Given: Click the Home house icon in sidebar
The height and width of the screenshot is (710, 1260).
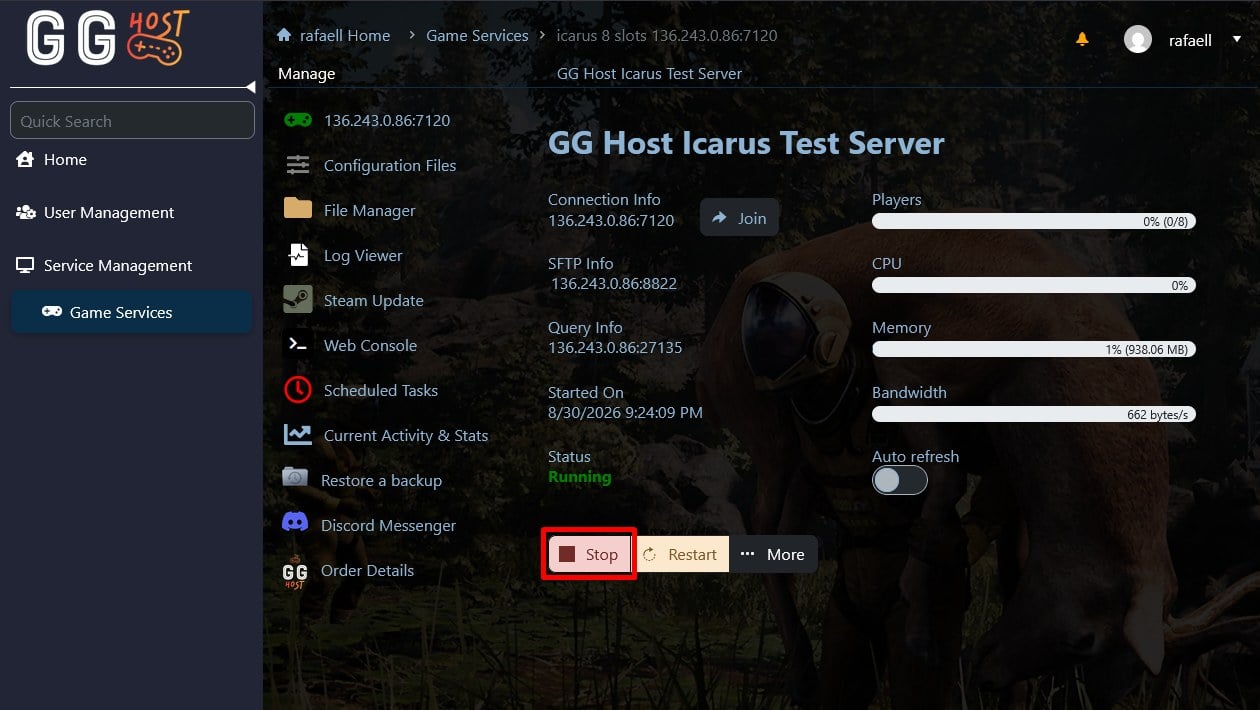Looking at the screenshot, I should click(25, 159).
